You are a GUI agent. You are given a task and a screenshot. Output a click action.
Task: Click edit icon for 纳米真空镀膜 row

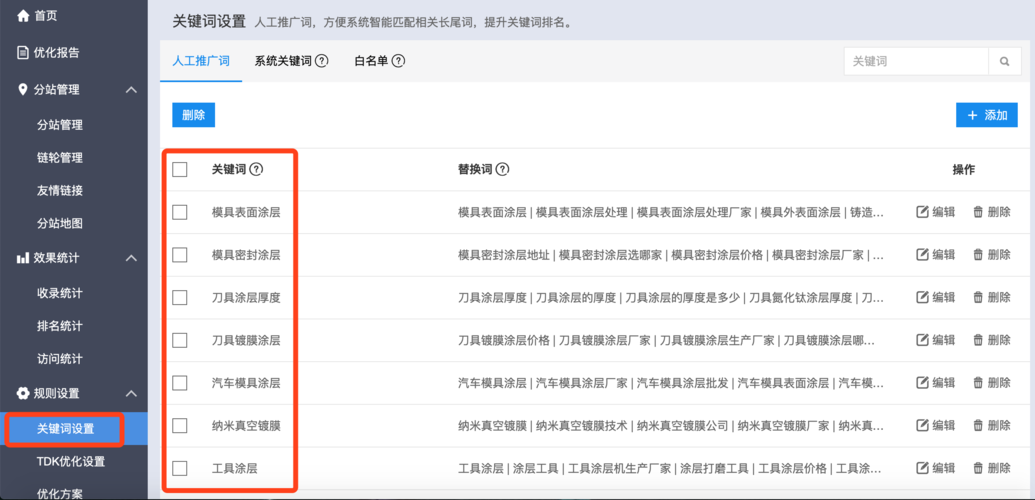(x=923, y=425)
